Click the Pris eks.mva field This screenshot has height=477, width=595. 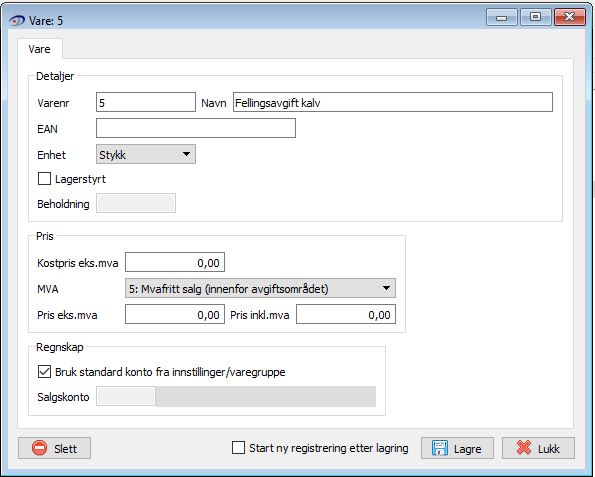pyautogui.click(x=175, y=314)
